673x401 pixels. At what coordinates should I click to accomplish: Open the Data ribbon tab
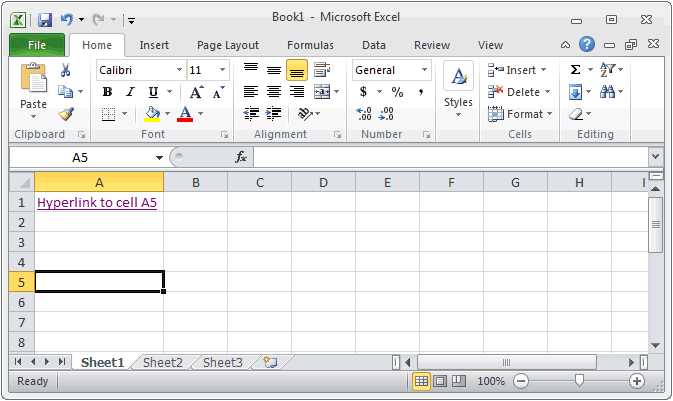pos(374,45)
